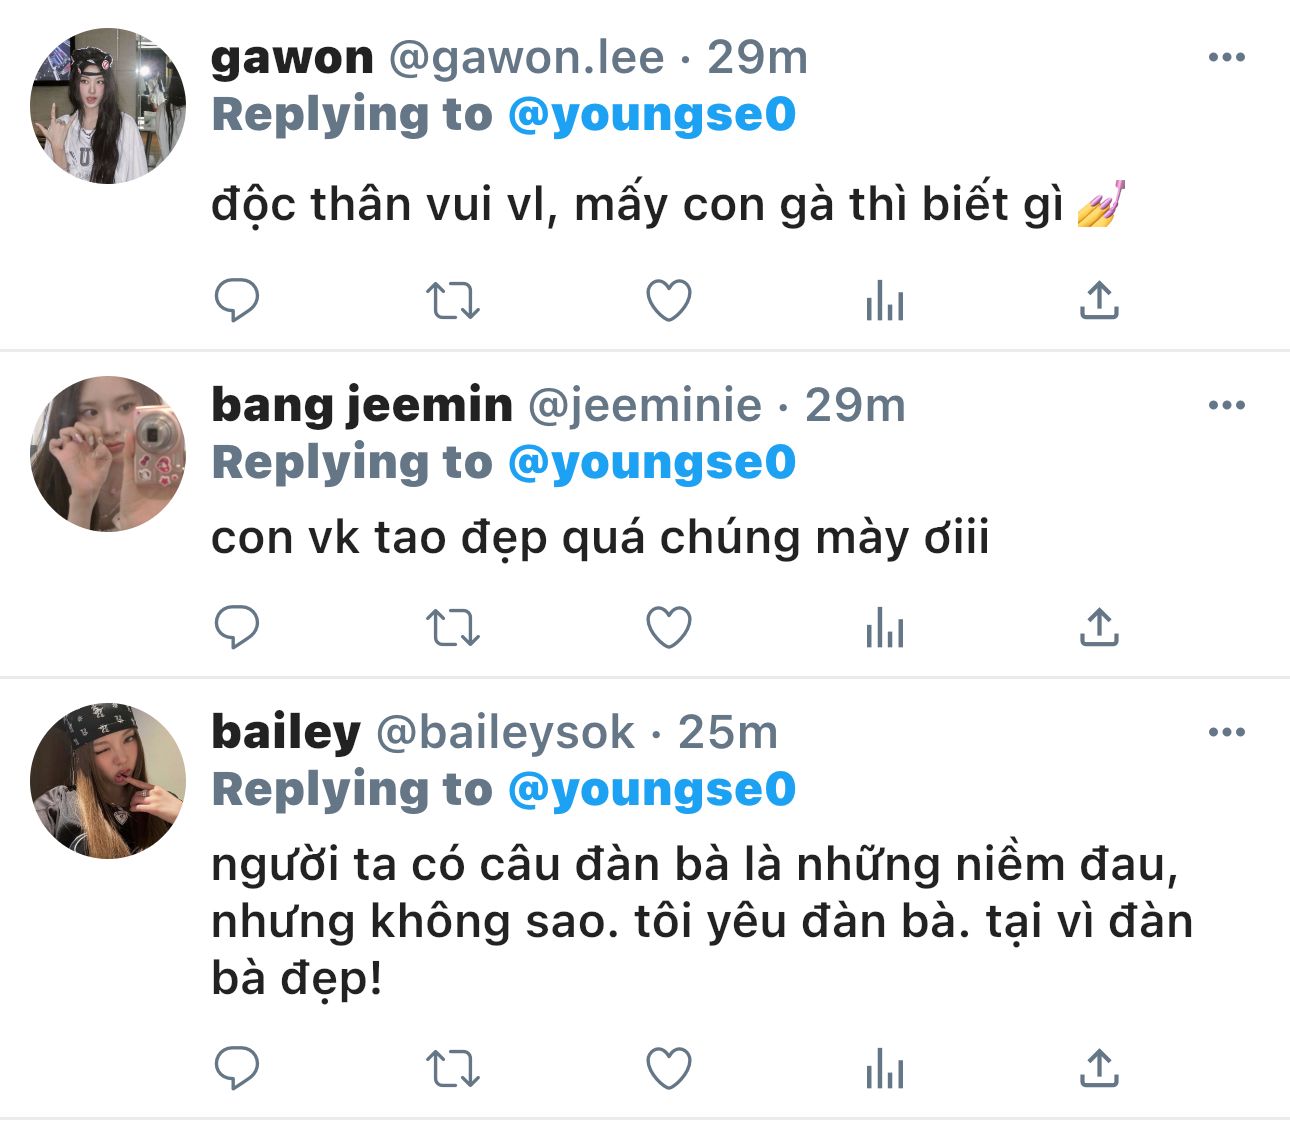
Task: Share bang jeemin's tweet
Action: click(1099, 628)
